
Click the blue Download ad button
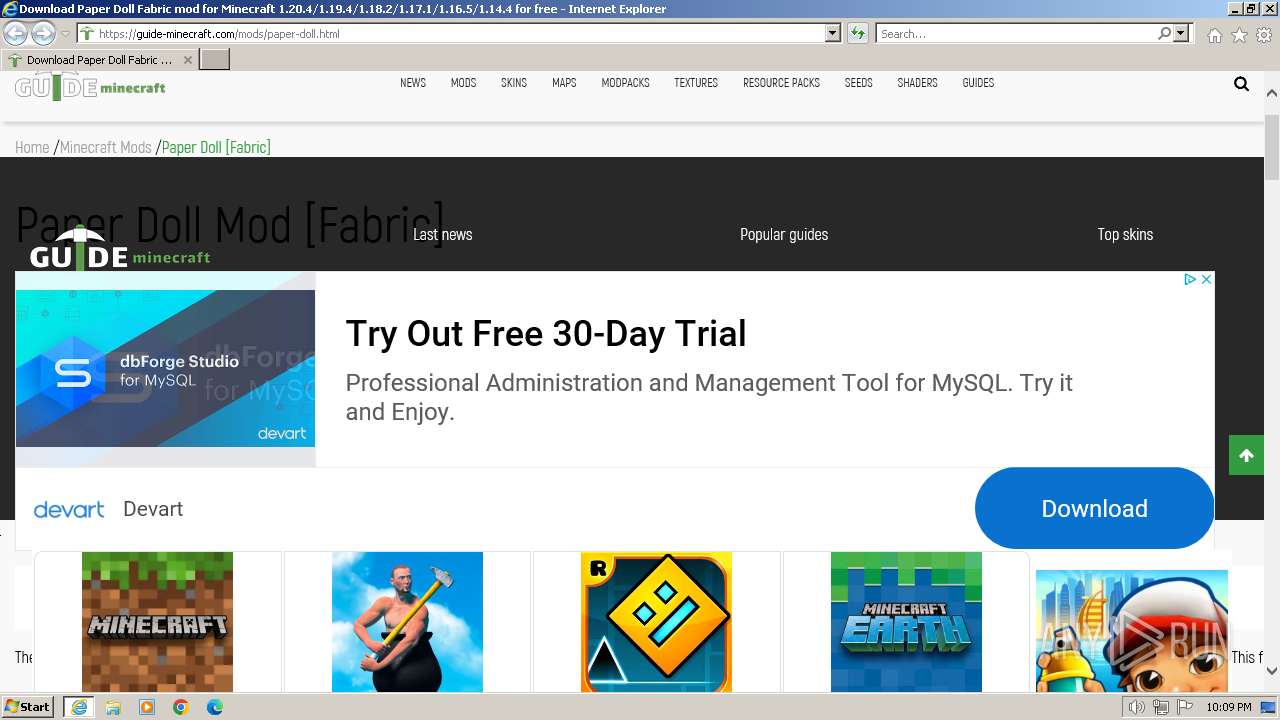click(x=1094, y=508)
